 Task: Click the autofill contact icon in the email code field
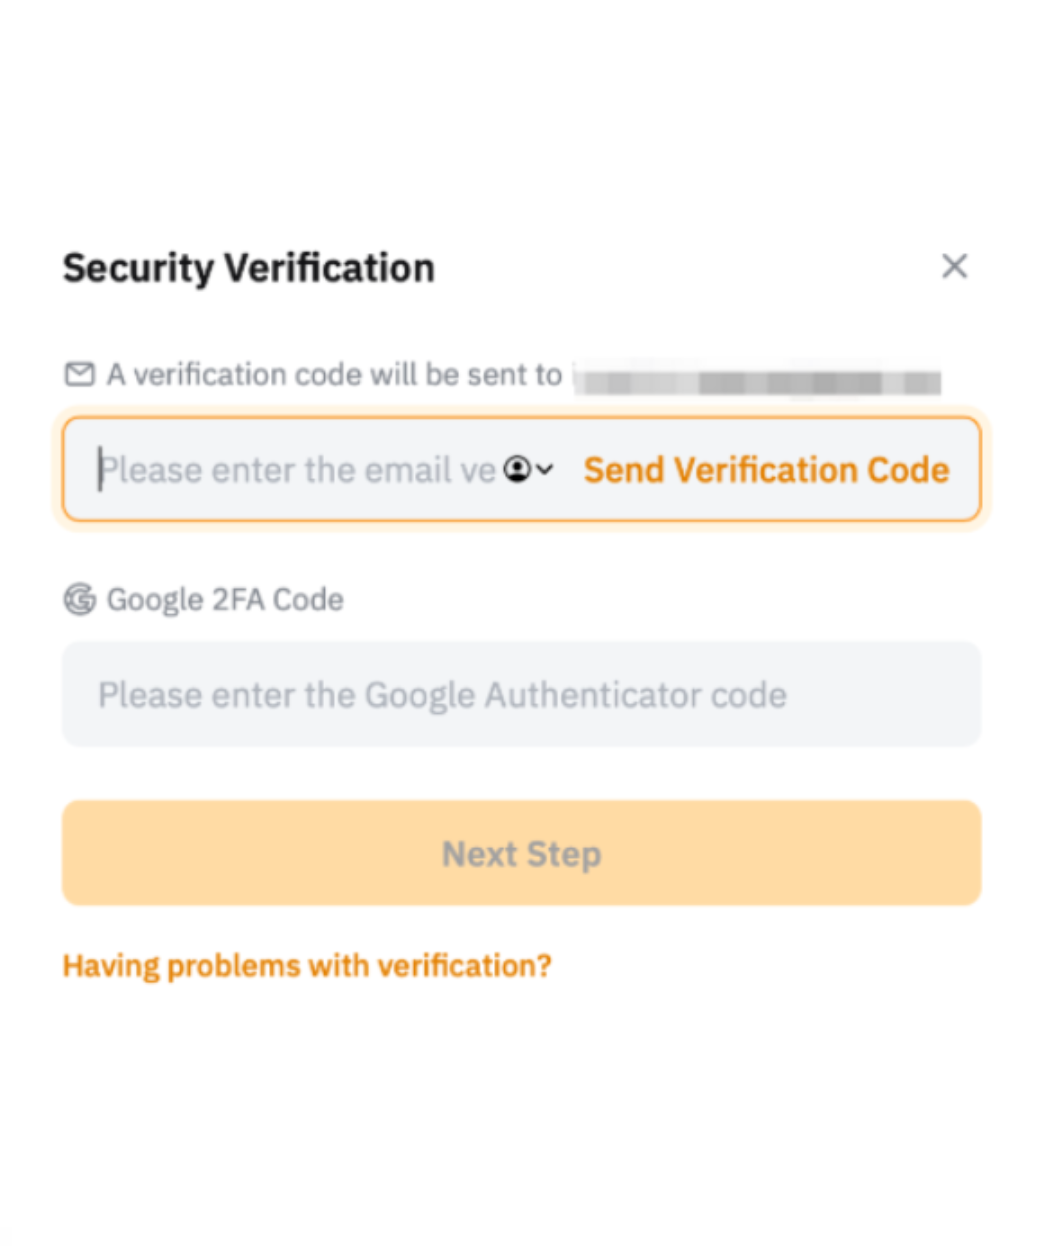pos(517,469)
